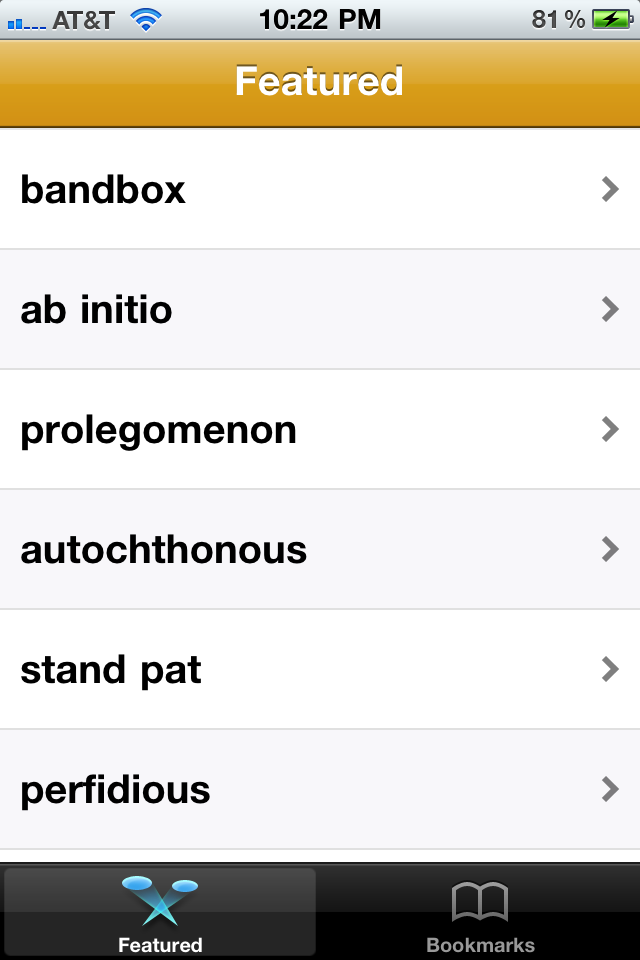Open the bandbox entry via its chevron
The image size is (640, 960).
point(610,189)
